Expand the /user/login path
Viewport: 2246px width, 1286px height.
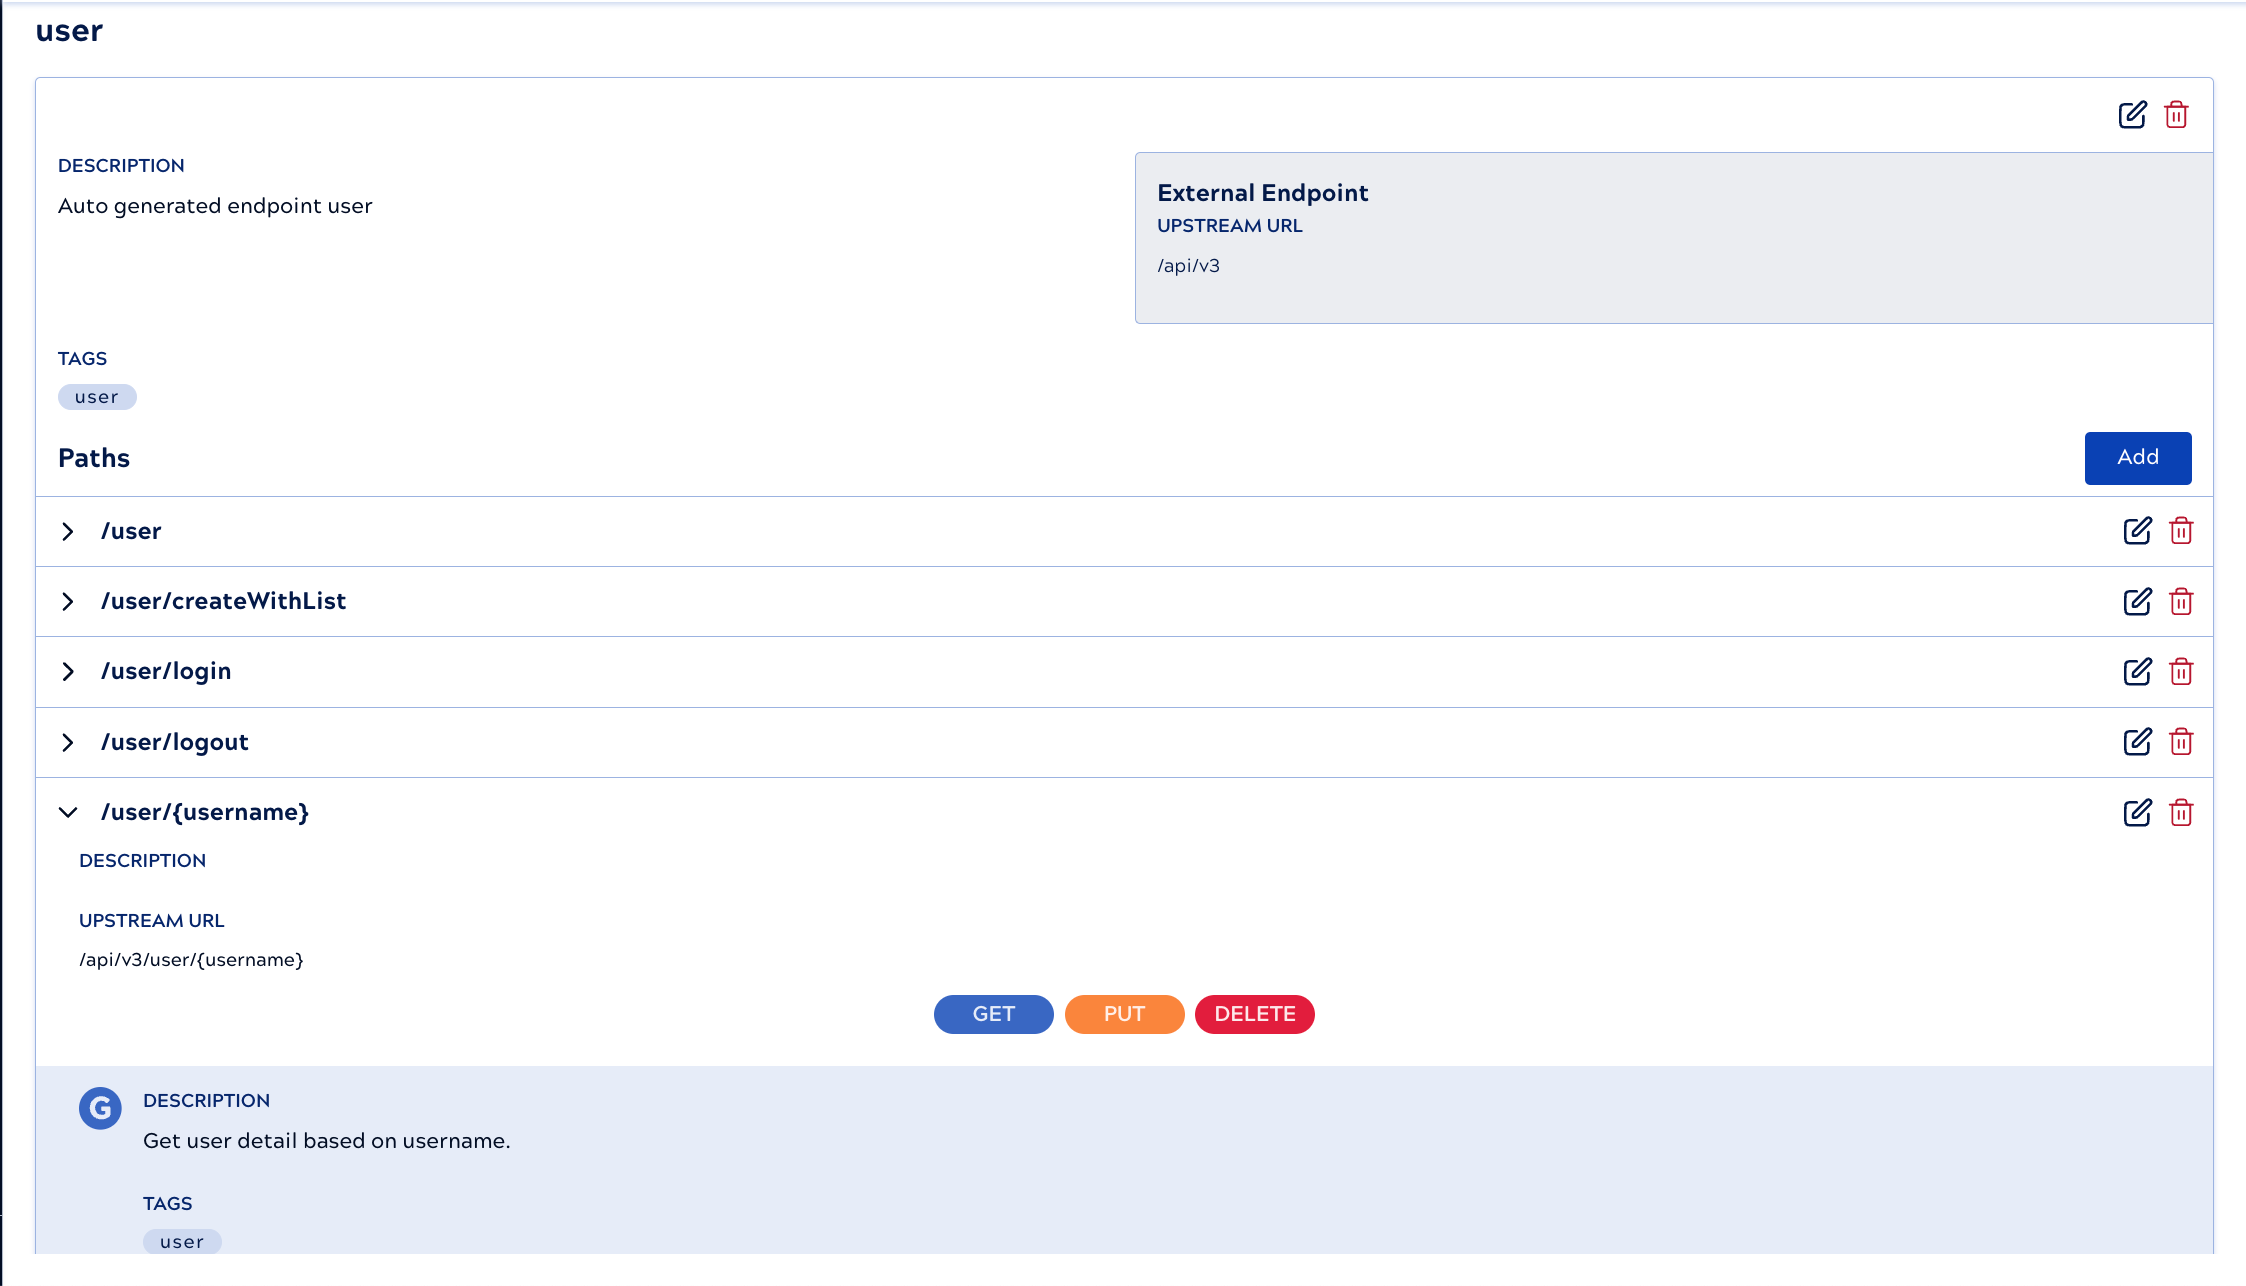[x=68, y=672]
